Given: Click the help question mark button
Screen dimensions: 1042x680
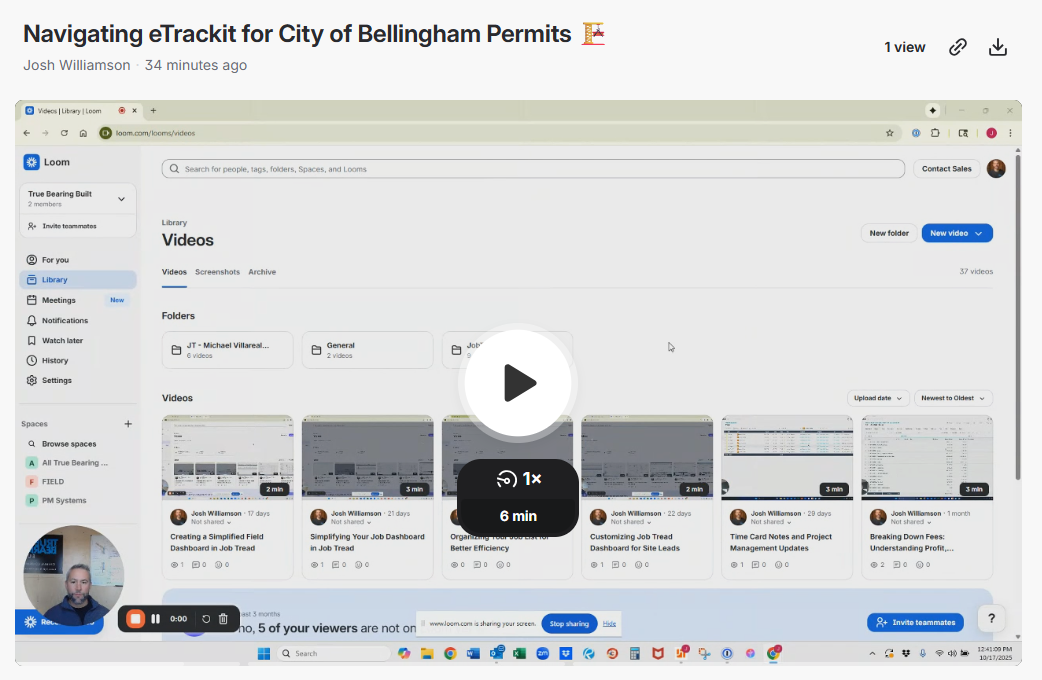Looking at the screenshot, I should [990, 618].
